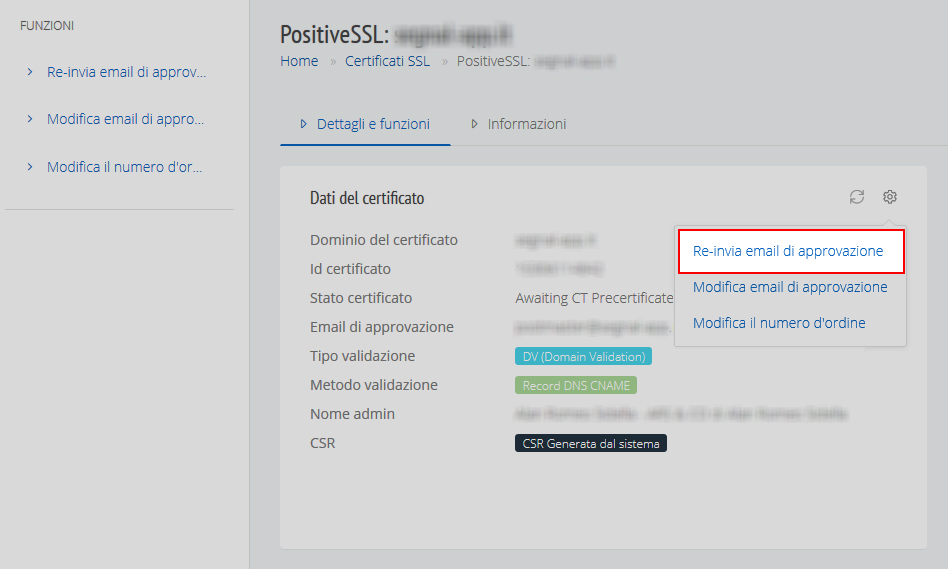The height and width of the screenshot is (569, 948).
Task: Open 'Certificati SSL' breadcrumb link
Action: tap(388, 61)
